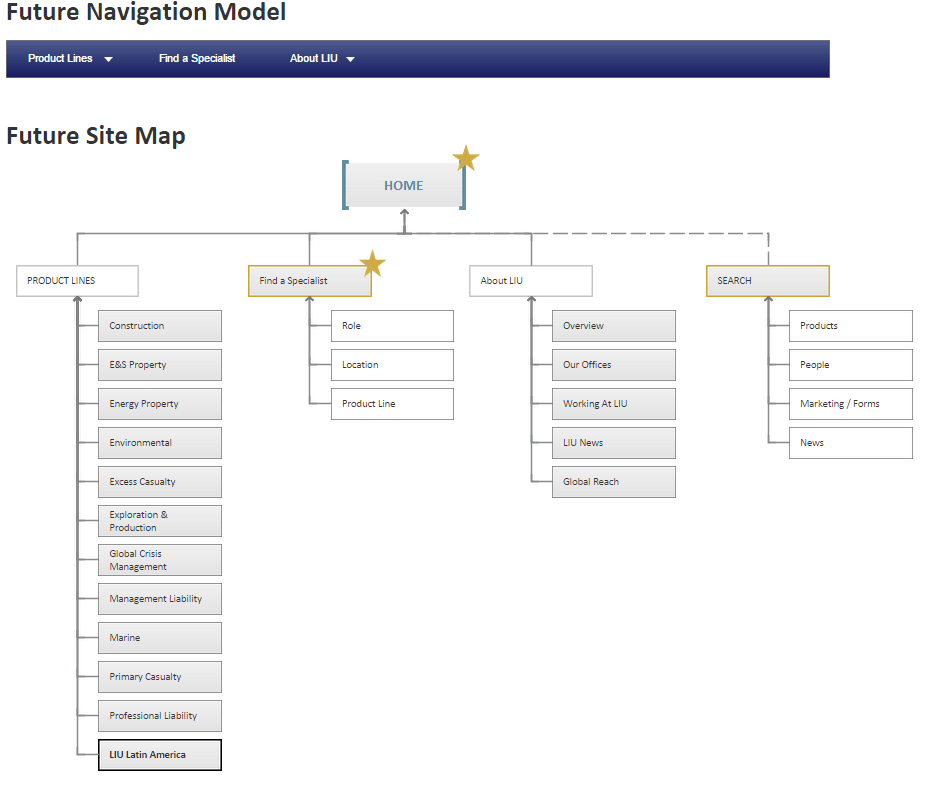
Task: Select the HOME box in the site map
Action: click(x=404, y=185)
